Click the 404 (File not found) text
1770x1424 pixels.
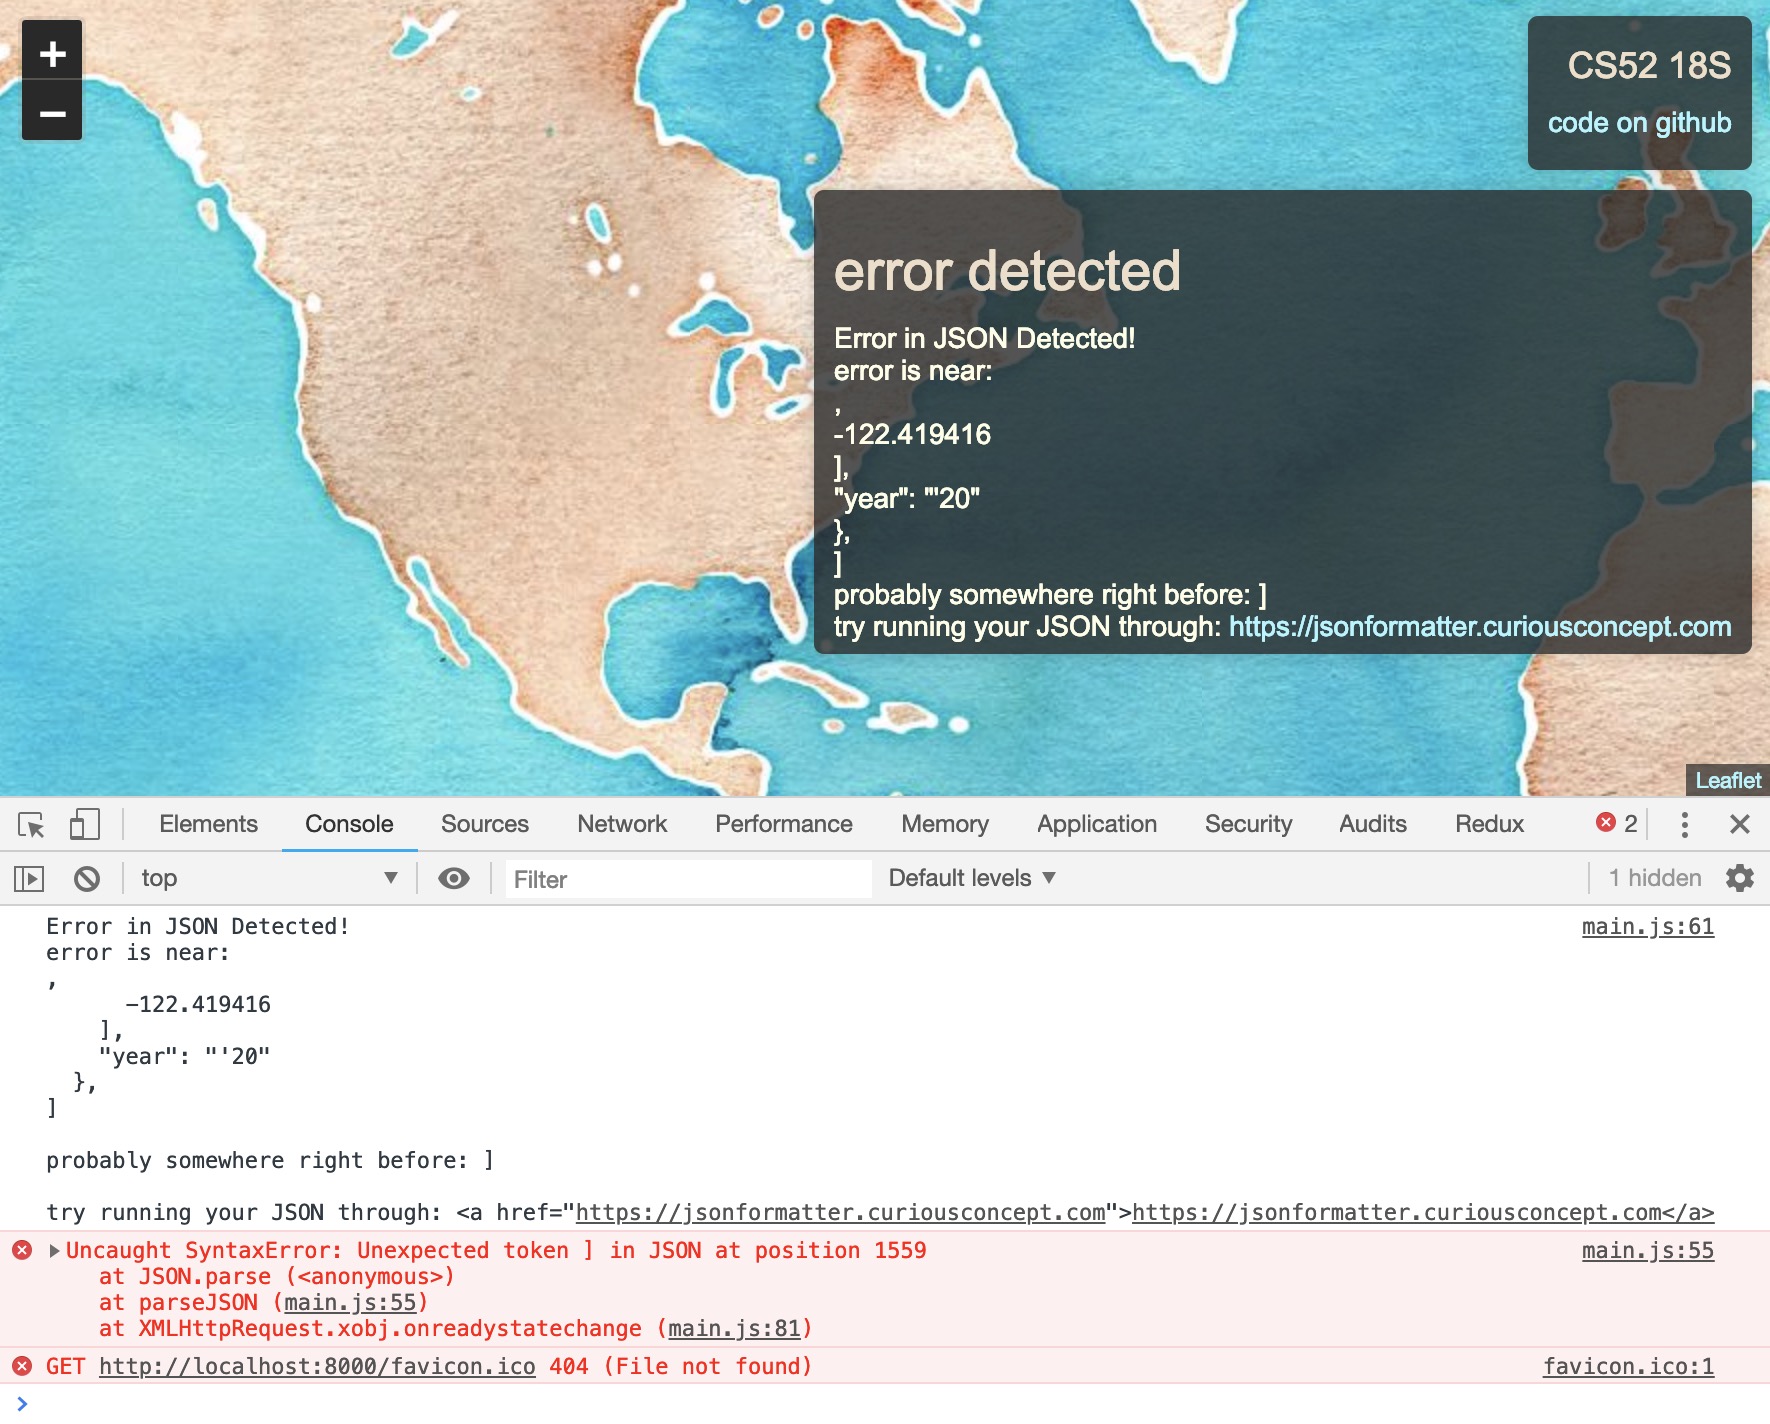(x=680, y=1367)
